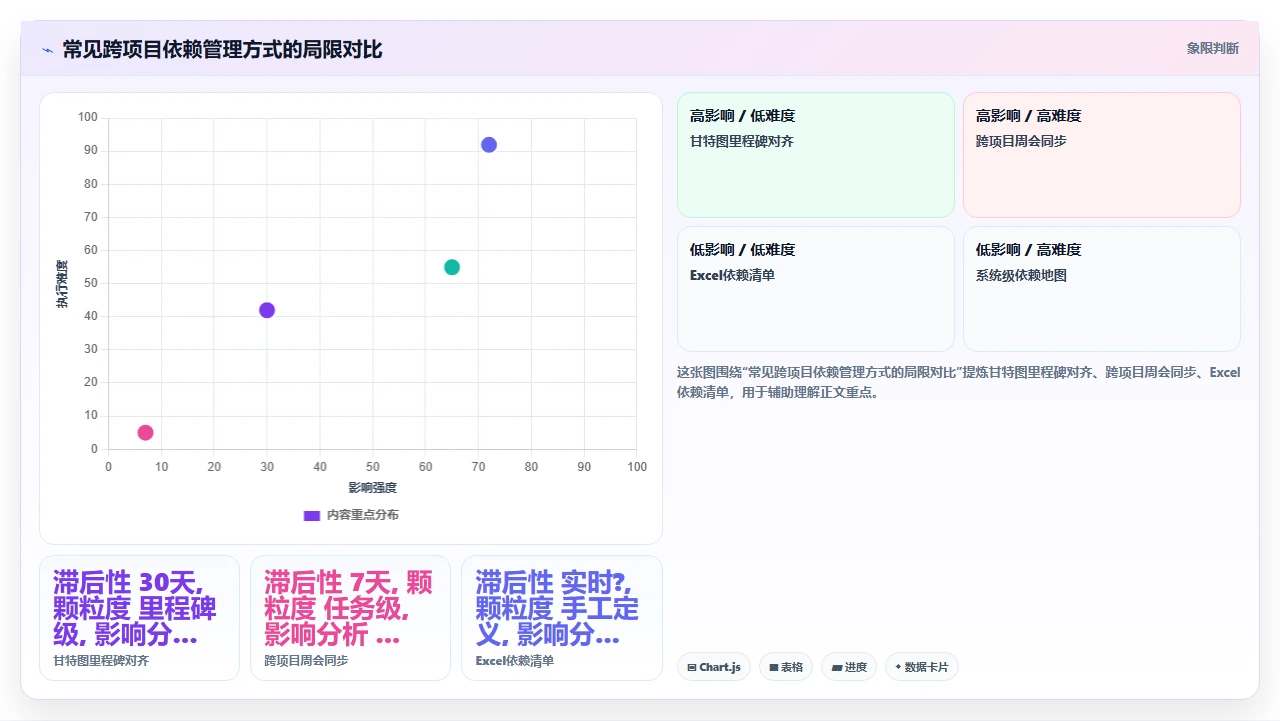Click the 数据卡片 chip icon
The width and height of the screenshot is (1280, 721).
pos(898,667)
